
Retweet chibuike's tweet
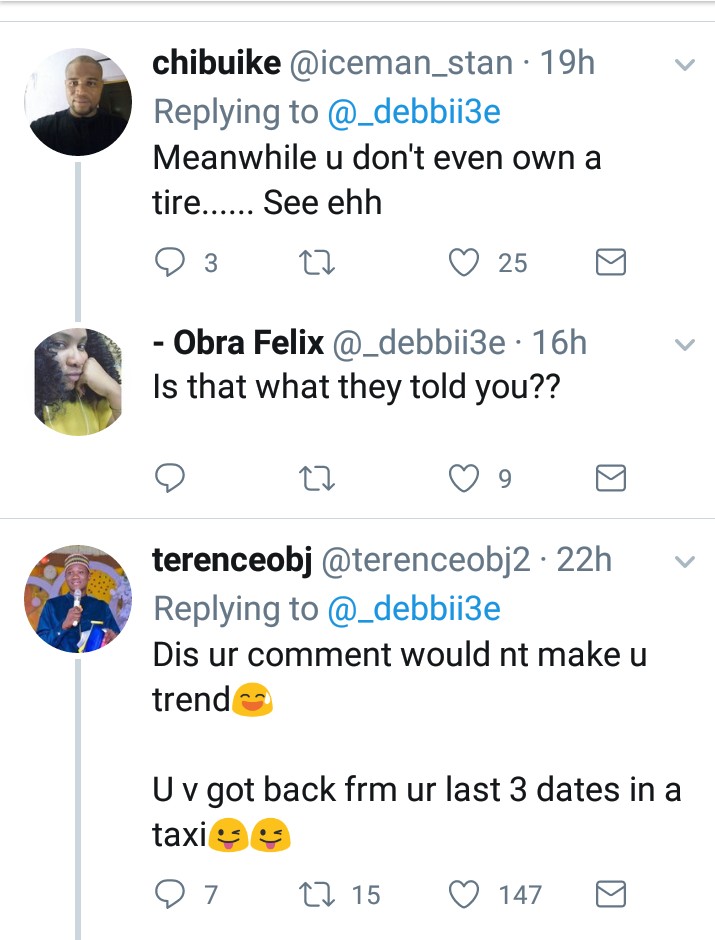pyautogui.click(x=317, y=263)
